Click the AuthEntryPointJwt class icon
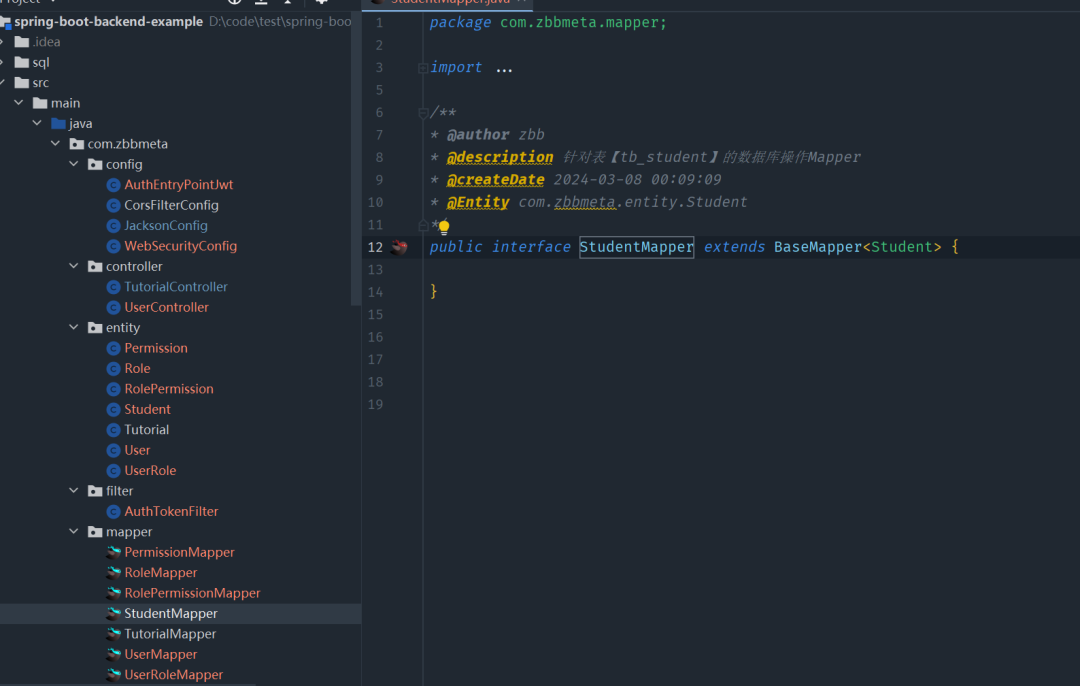The width and height of the screenshot is (1080, 686). coord(114,185)
